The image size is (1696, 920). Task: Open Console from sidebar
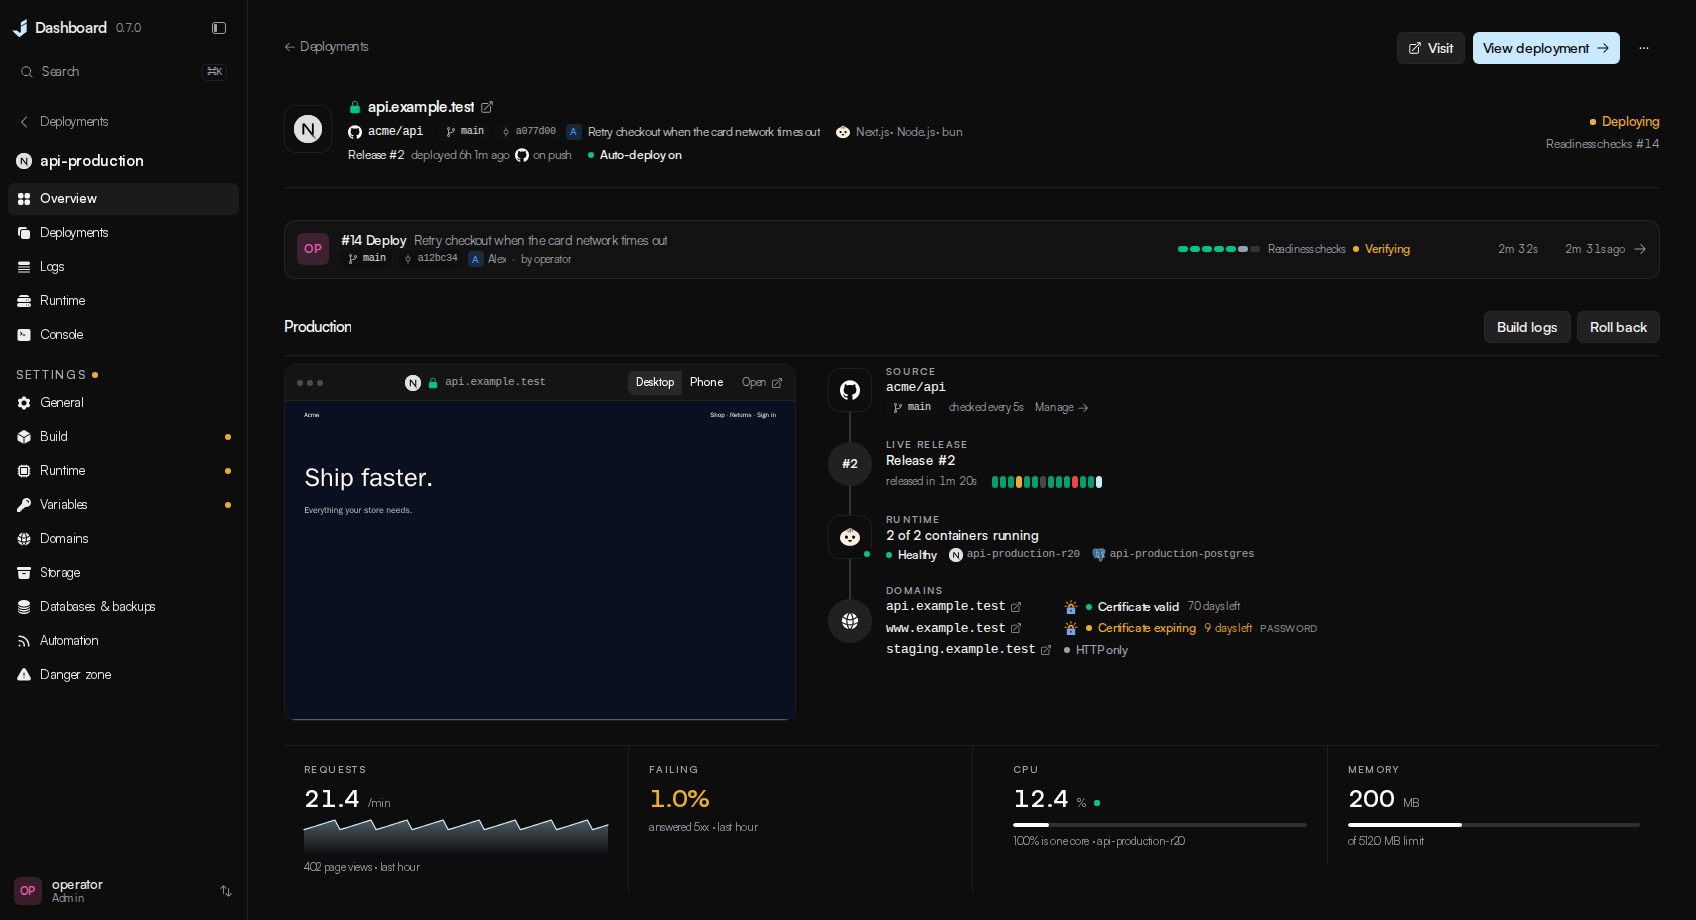coord(123,335)
